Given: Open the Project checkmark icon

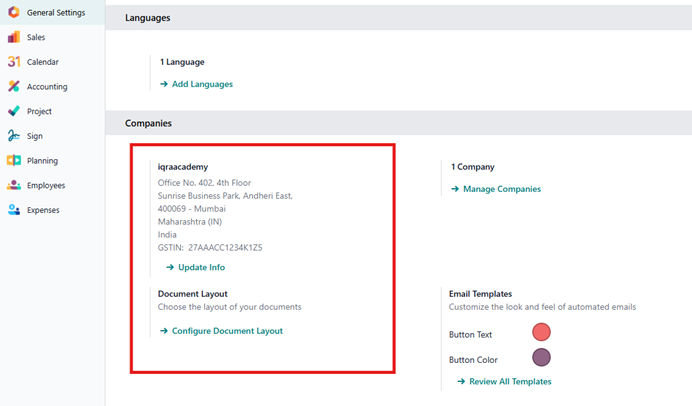Looking at the screenshot, I should tap(13, 111).
